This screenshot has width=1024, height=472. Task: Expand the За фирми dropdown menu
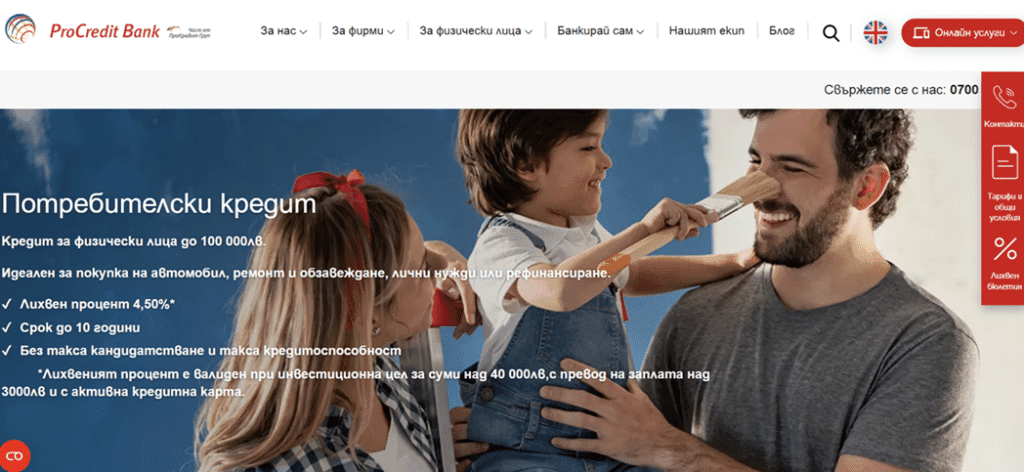coord(363,31)
